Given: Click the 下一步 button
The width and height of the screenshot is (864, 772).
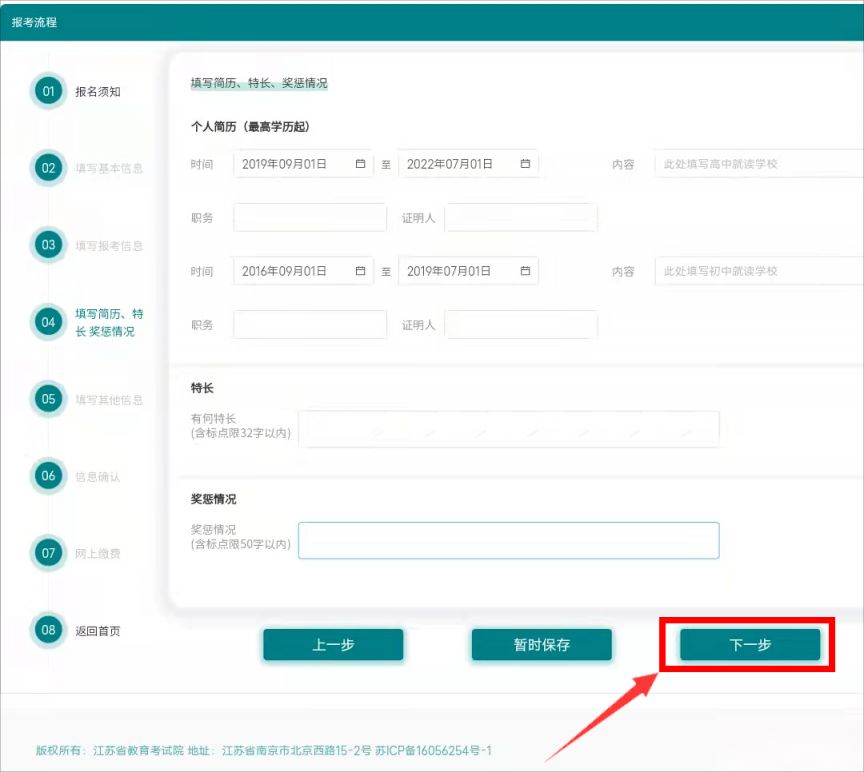Looking at the screenshot, I should point(750,645).
